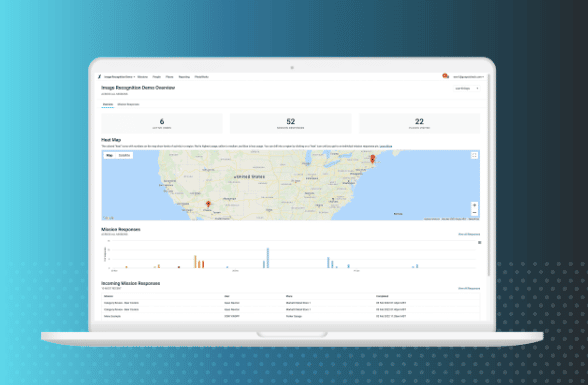Click the map pin in the southwest near Phoenix
Screen dimensions: 588x385
tap(208, 204)
